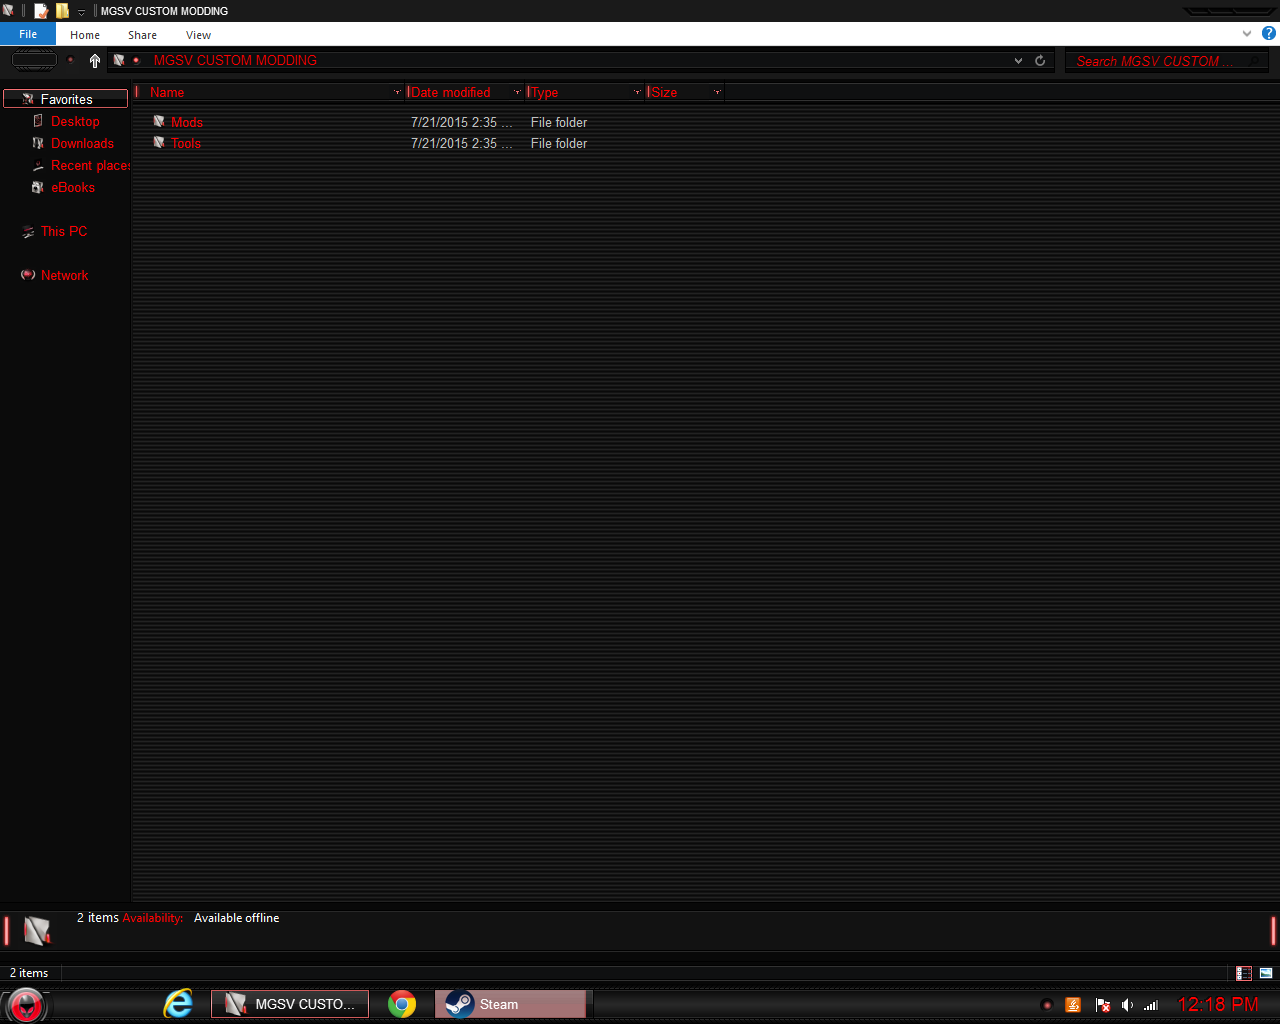
Task: Sort by the Size column header
Action: coord(664,92)
